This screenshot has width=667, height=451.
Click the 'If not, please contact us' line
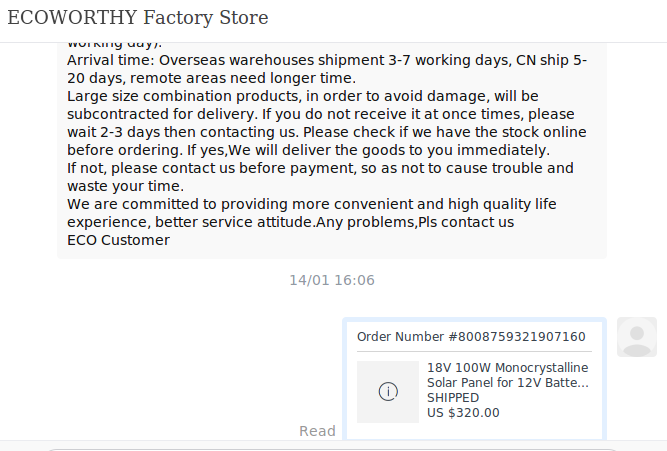click(320, 168)
